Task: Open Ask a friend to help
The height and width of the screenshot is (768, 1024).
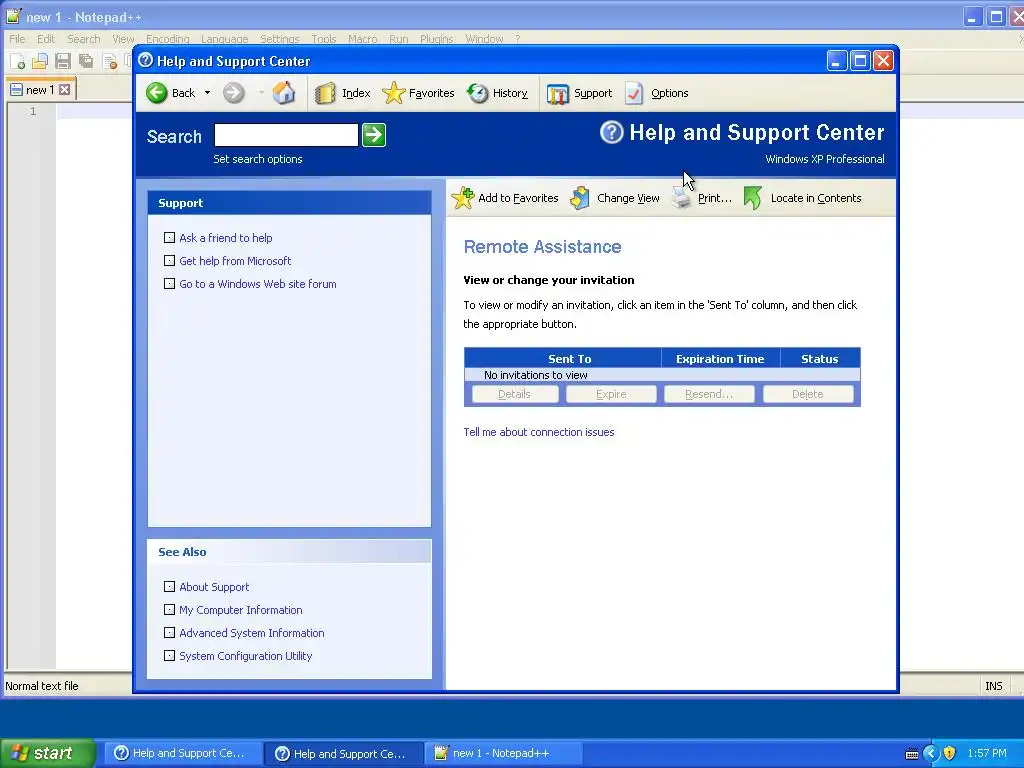Action: 225,238
